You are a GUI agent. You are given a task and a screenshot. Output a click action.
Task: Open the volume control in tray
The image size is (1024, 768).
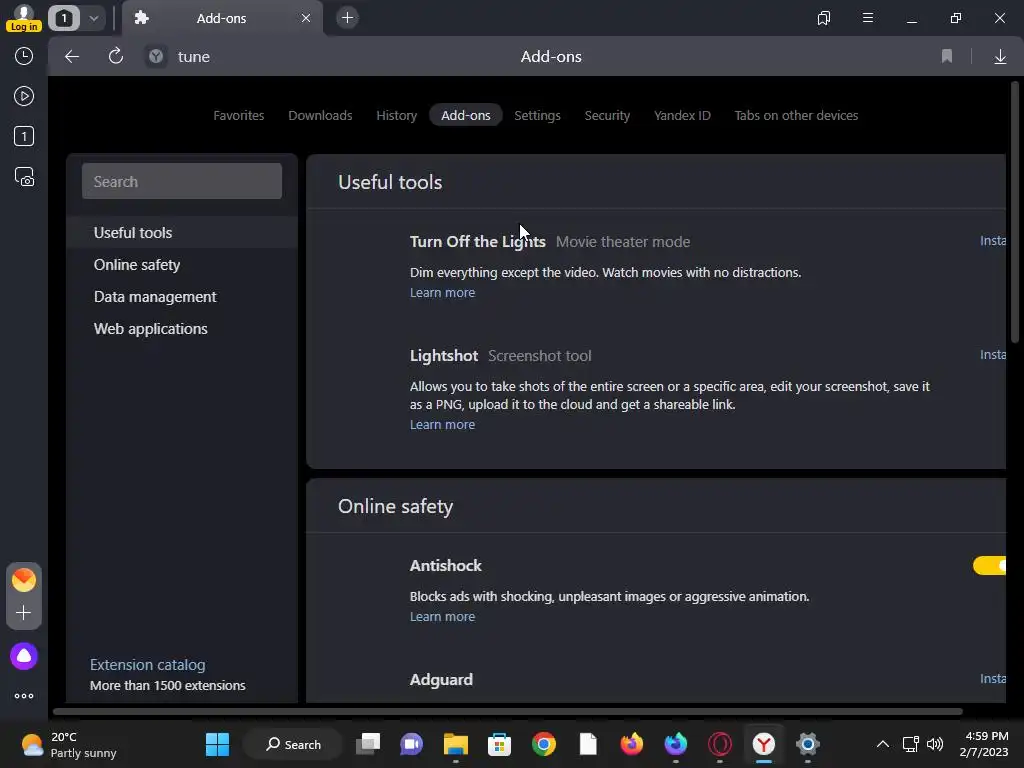[935, 744]
